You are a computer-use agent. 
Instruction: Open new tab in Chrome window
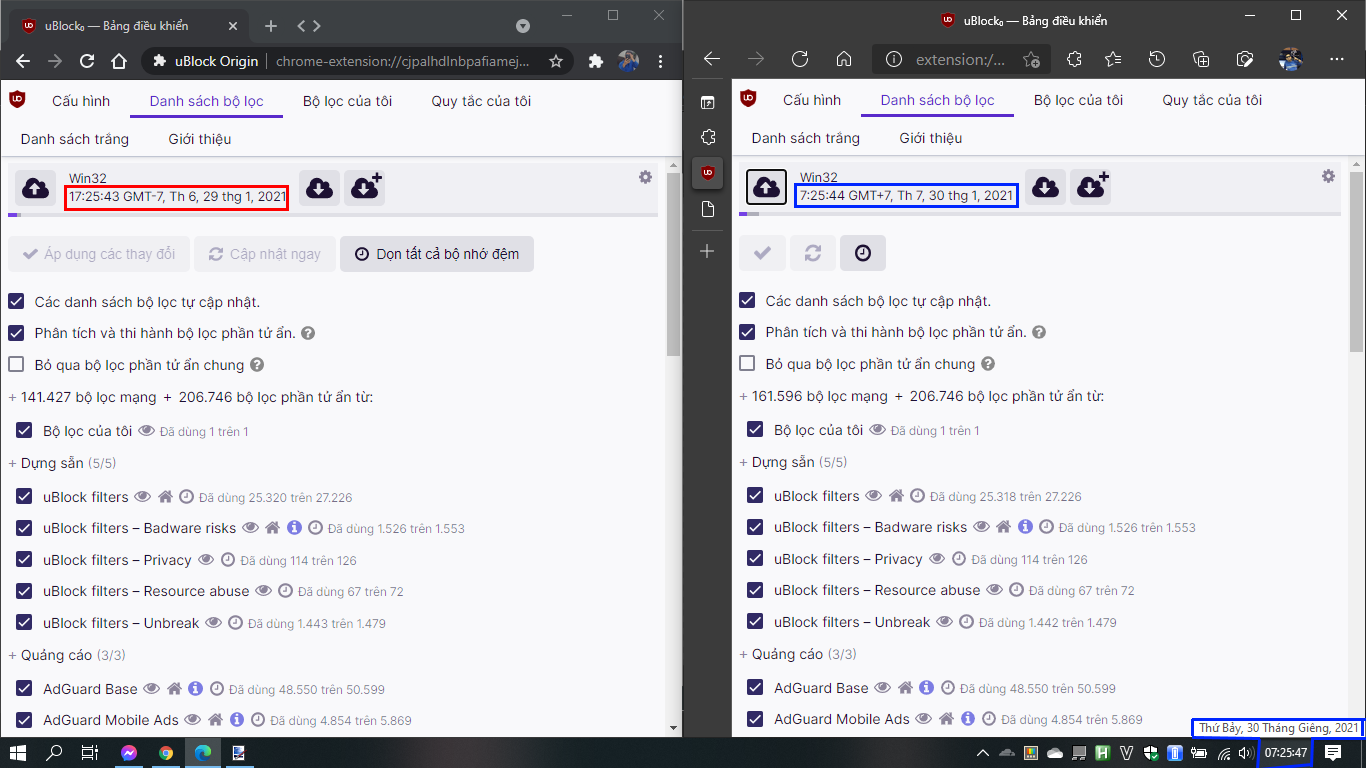(271, 26)
